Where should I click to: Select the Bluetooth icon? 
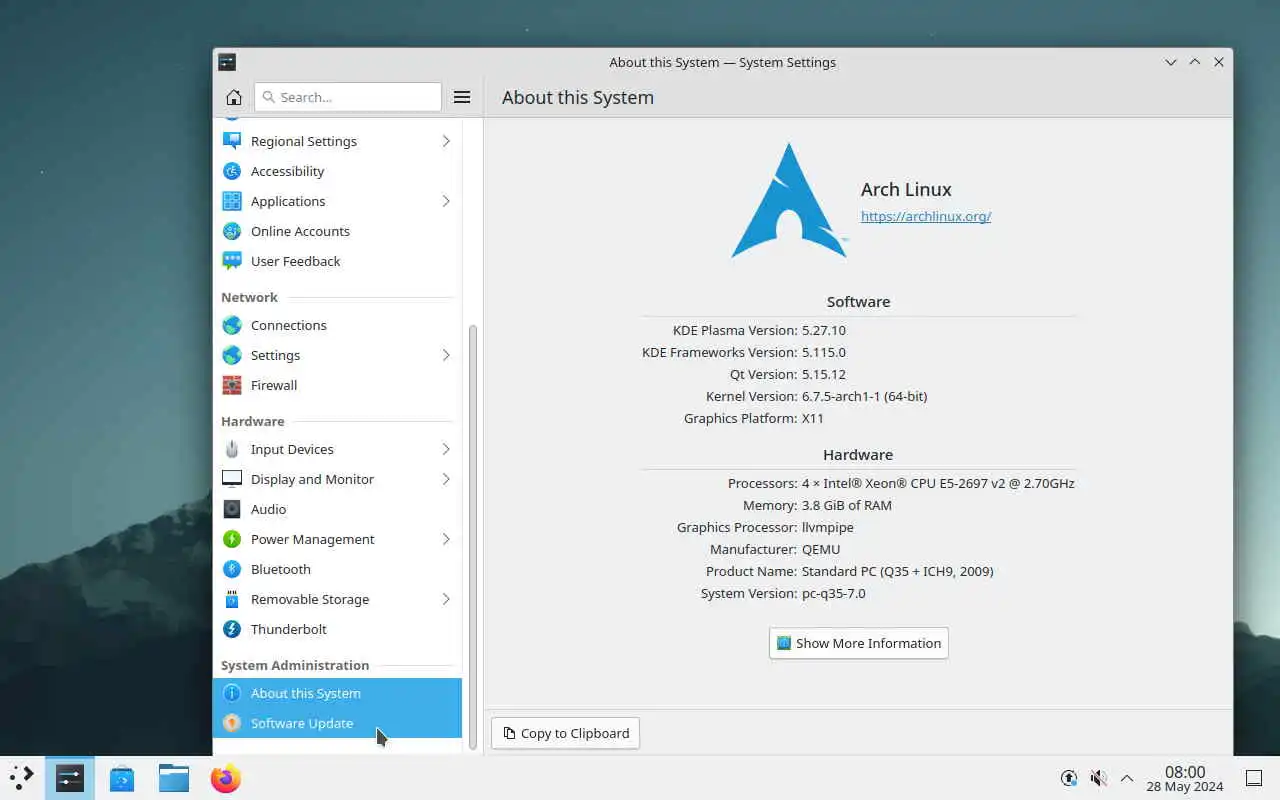[232, 569]
